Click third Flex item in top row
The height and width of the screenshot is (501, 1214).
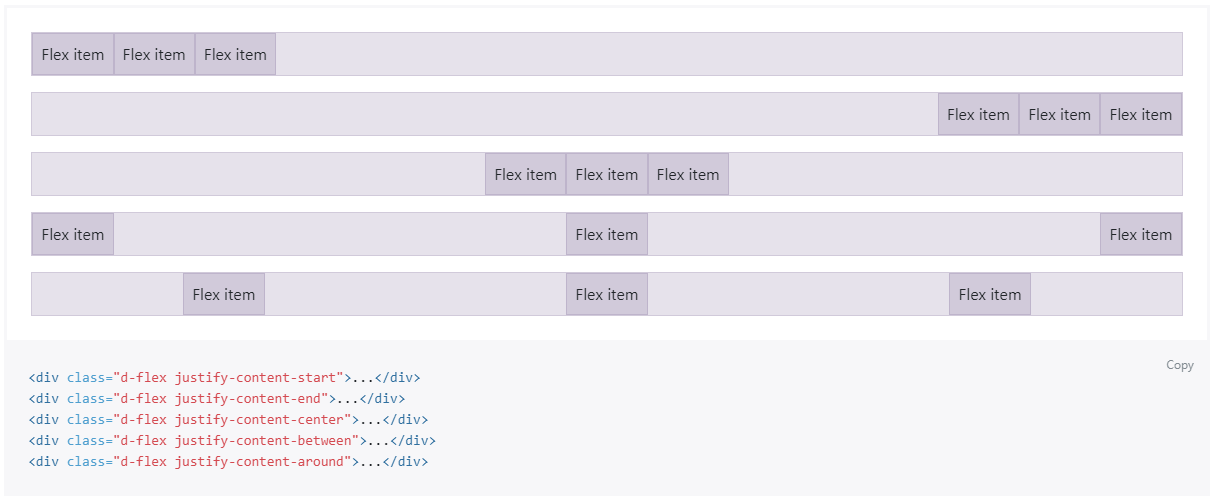[235, 55]
